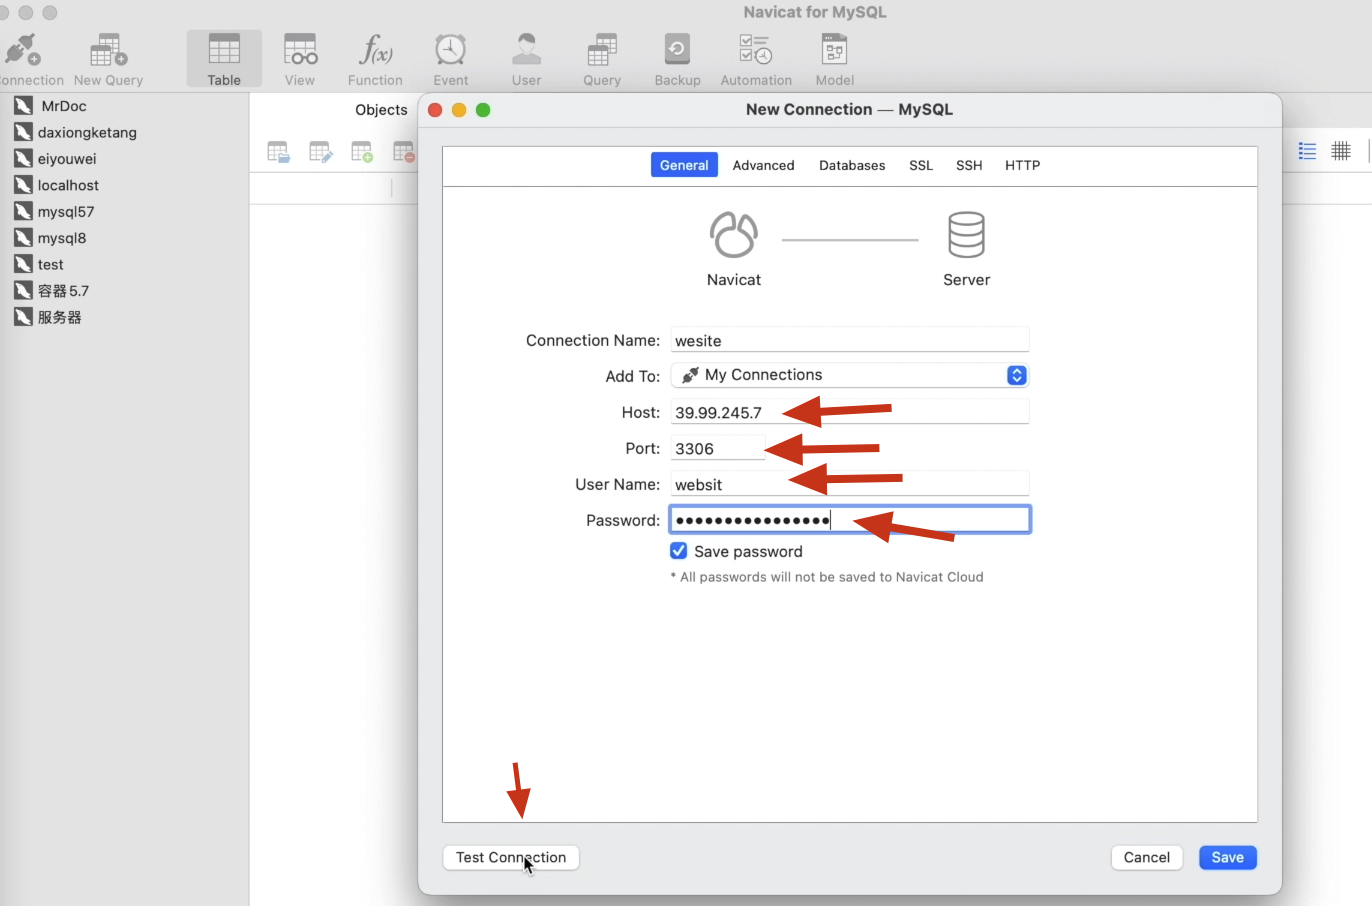
Task: Select the Query toolbar icon
Action: coord(602,60)
